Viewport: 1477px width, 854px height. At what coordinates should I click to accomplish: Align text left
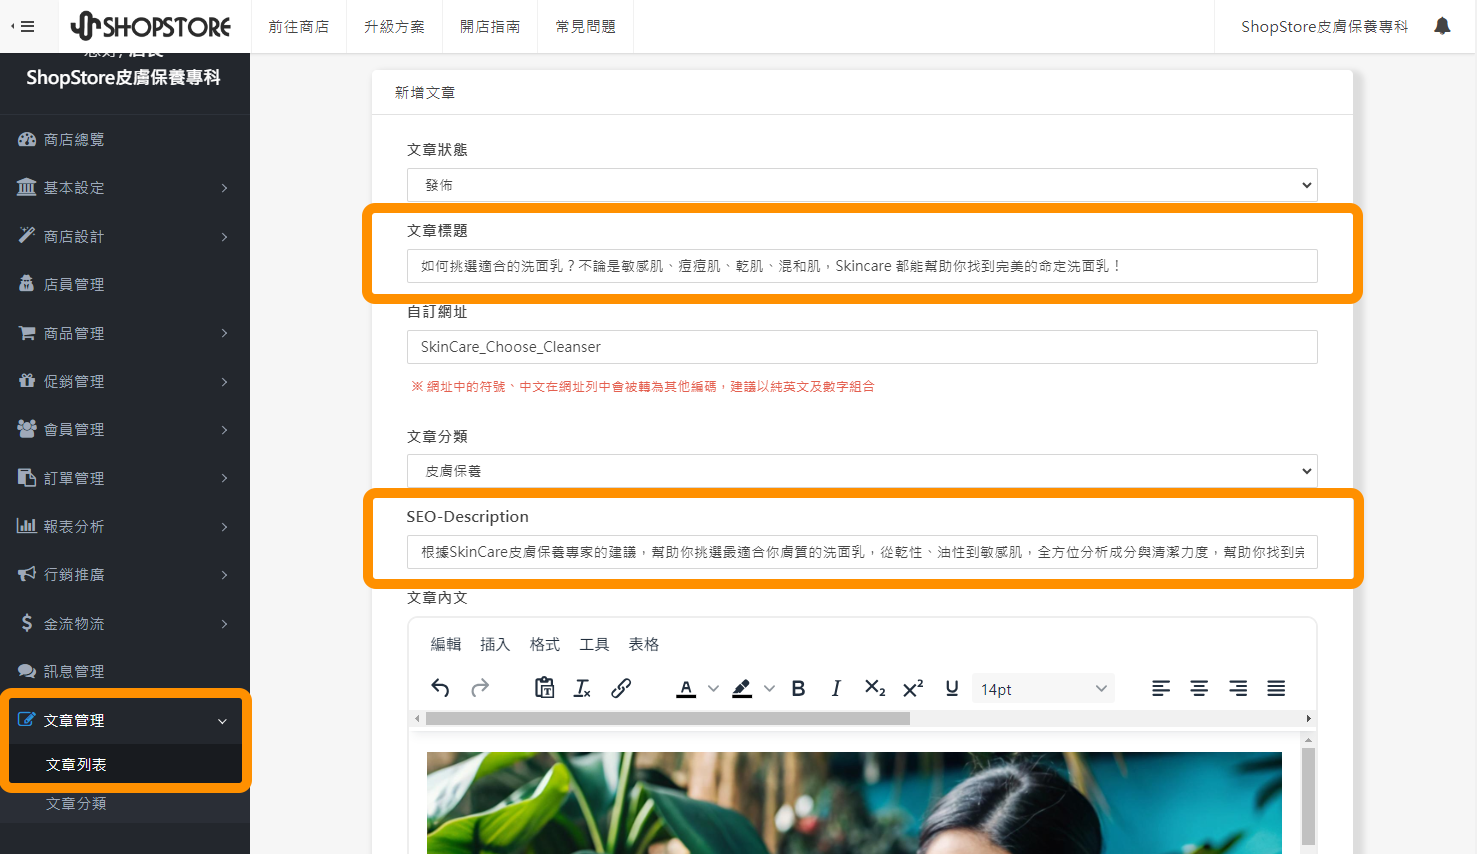[1161, 688]
